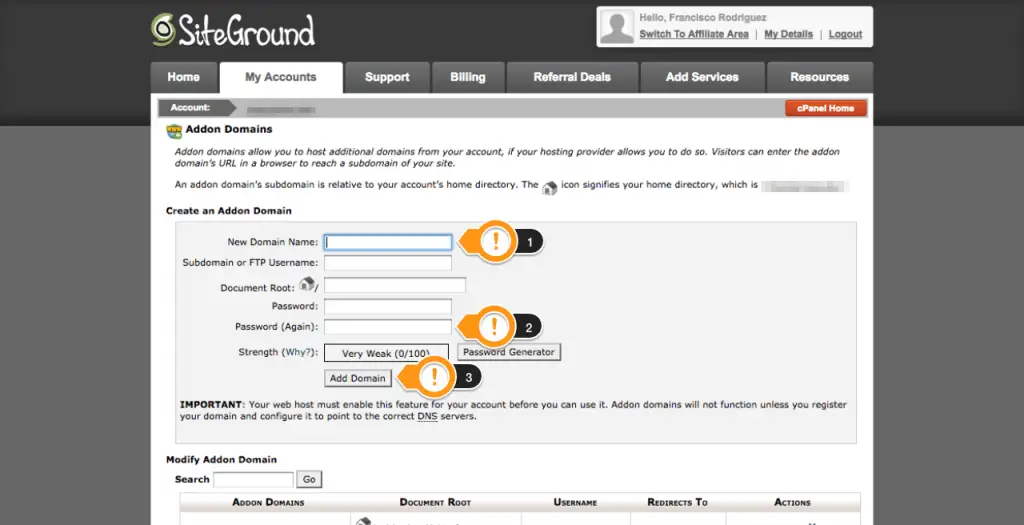Click home directory icon beside Document Root

click(306, 284)
